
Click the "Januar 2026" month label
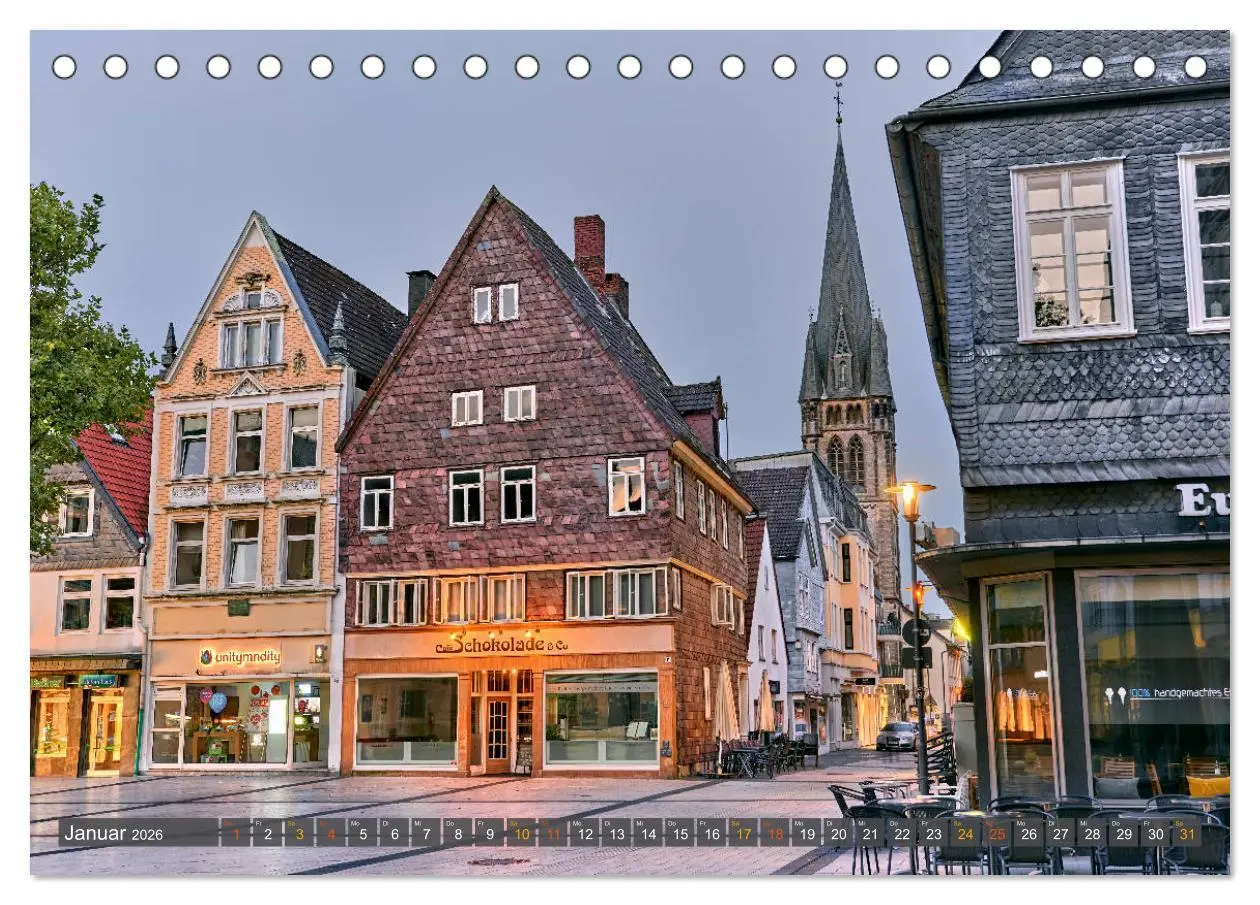point(113,833)
